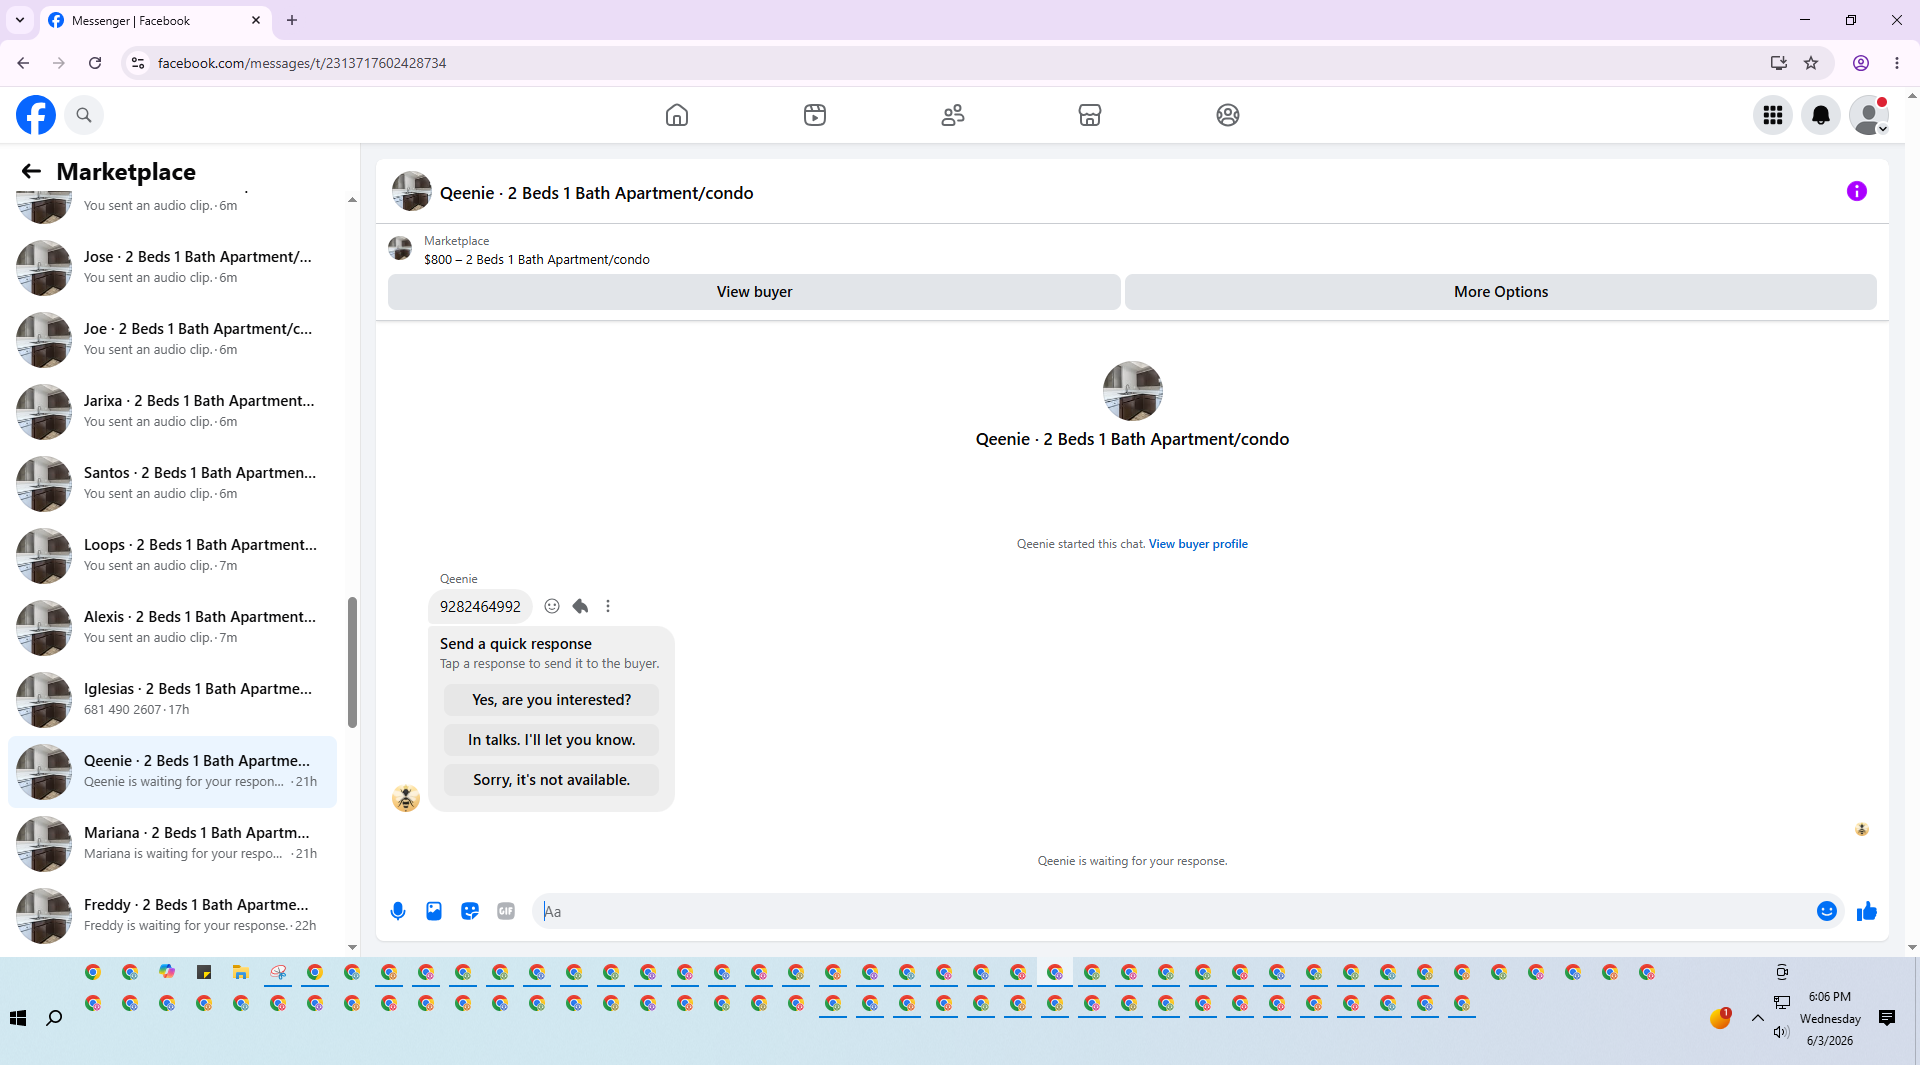Bookmark this page with the star
Screen dimensions: 1920x1065
point(1811,63)
